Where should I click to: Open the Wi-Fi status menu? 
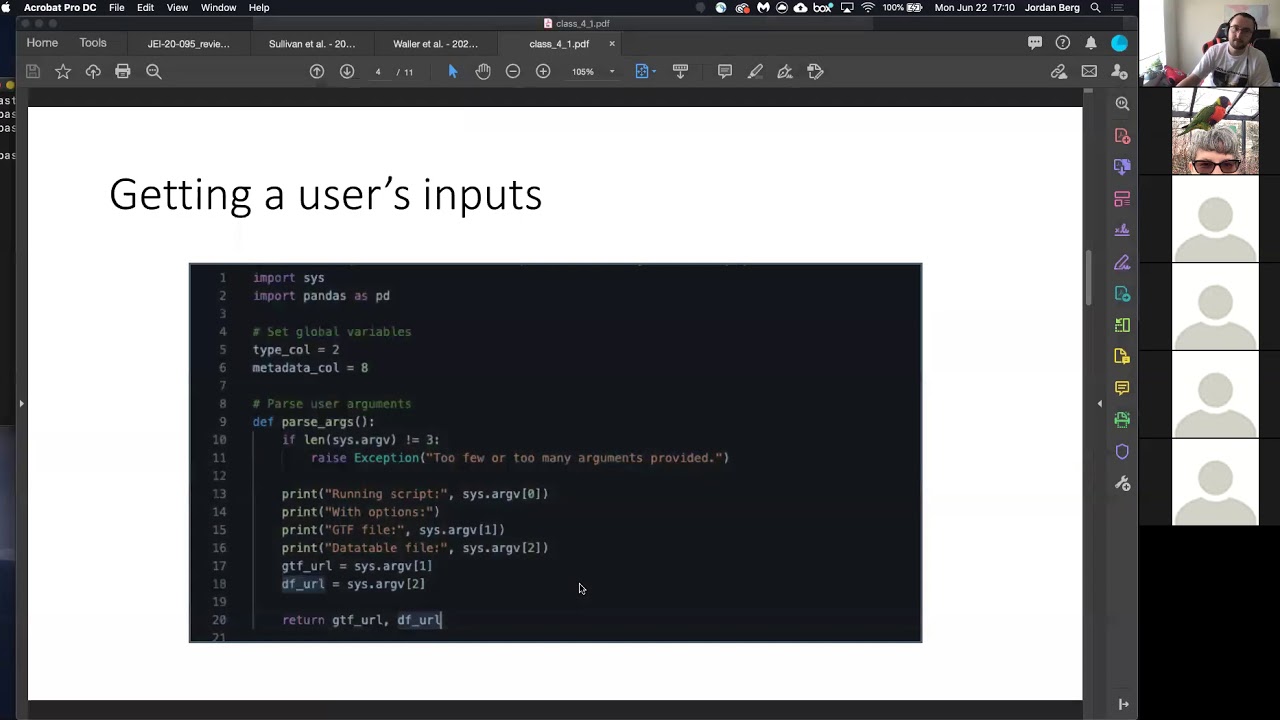(x=868, y=7)
